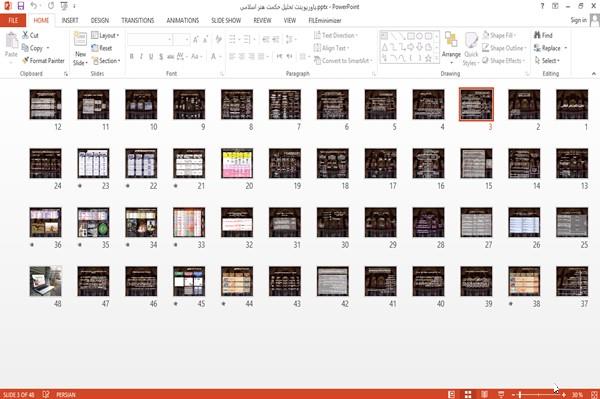Screen dimensions: 600x399
Task: Select slide 1 thumbnail
Action: pyautogui.click(x=572, y=104)
